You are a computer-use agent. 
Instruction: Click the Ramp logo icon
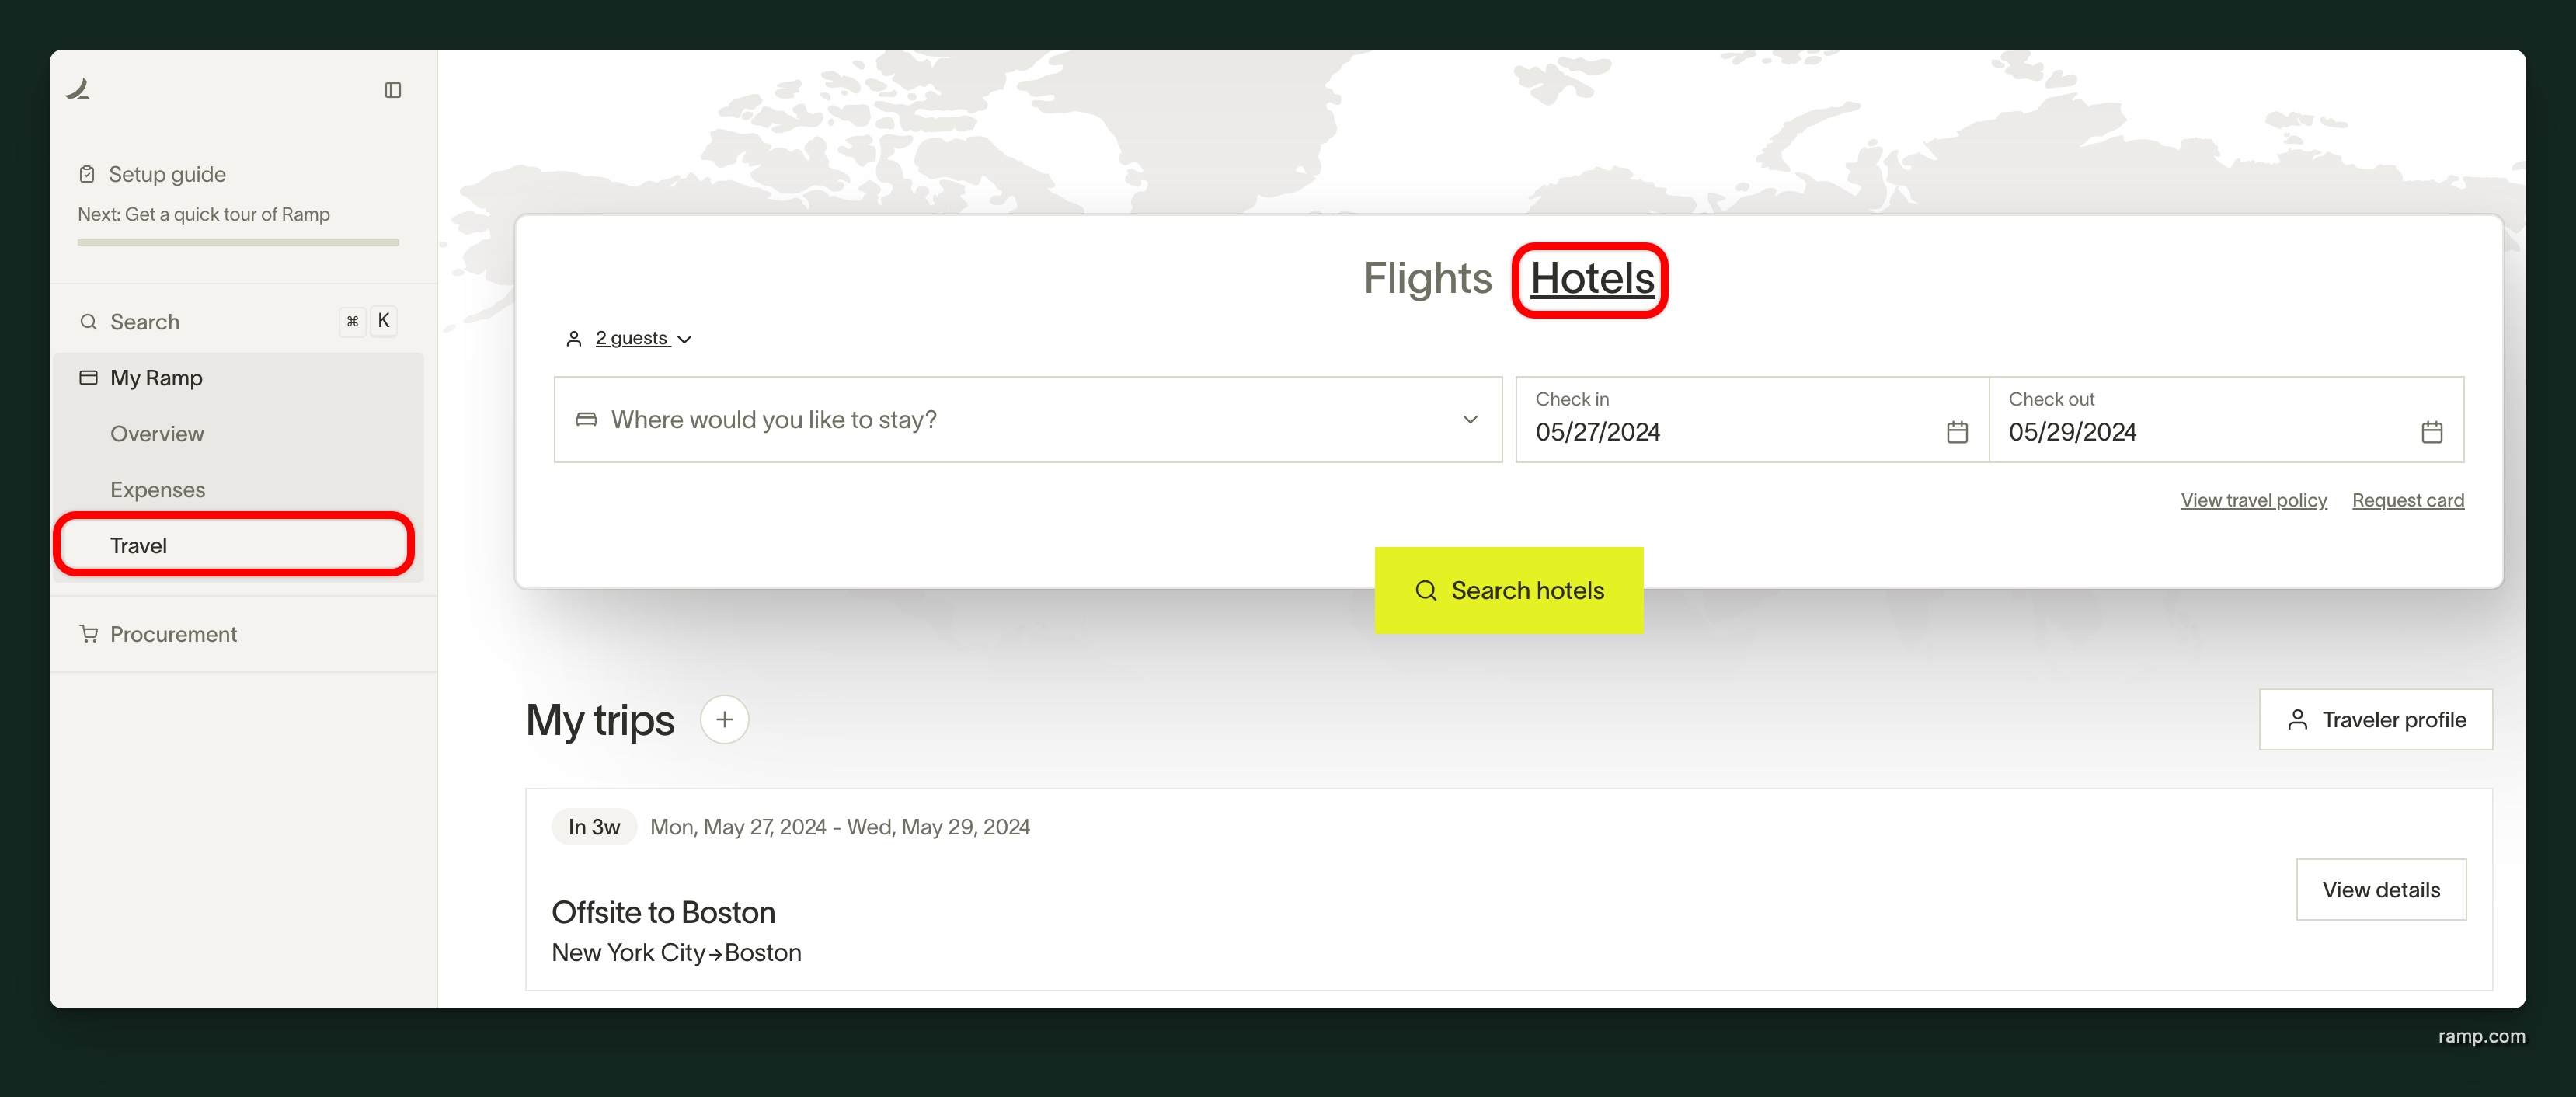[x=79, y=90]
